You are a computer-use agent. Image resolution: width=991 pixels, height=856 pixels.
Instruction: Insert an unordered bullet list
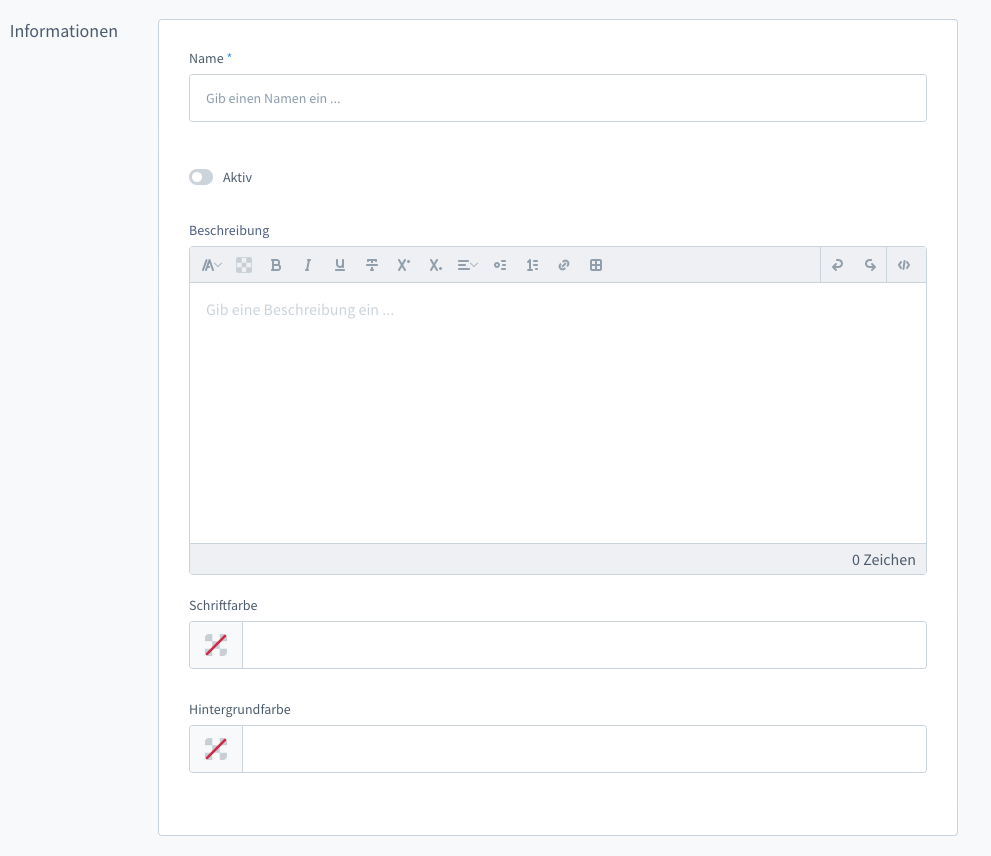500,265
